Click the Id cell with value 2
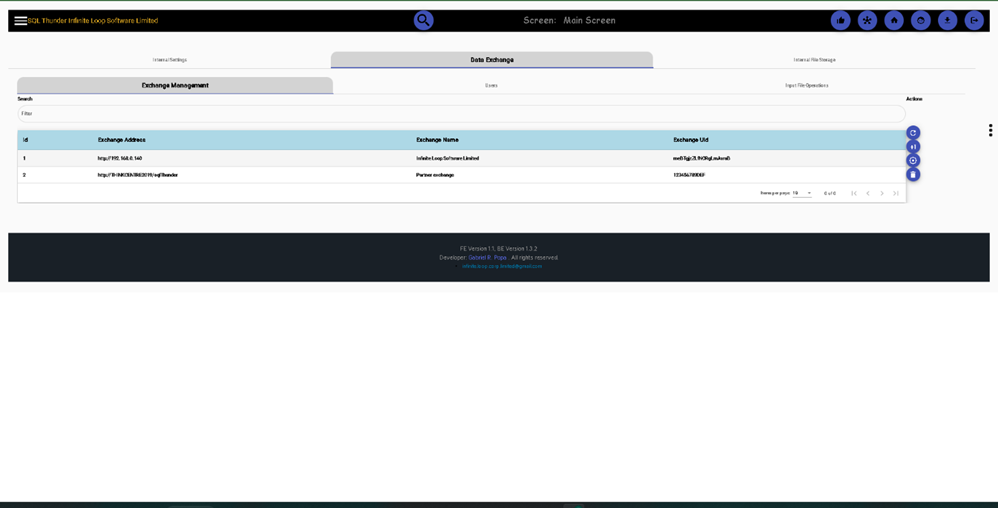This screenshot has width=998, height=508. 24,175
